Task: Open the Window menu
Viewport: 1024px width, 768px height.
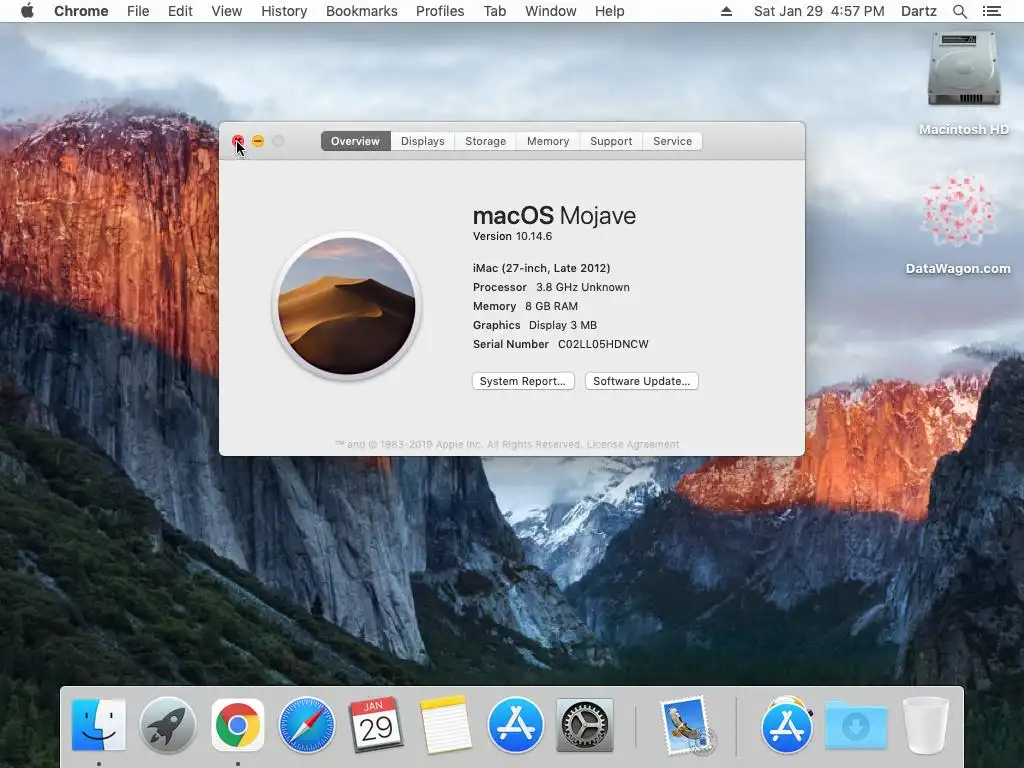Action: point(551,11)
